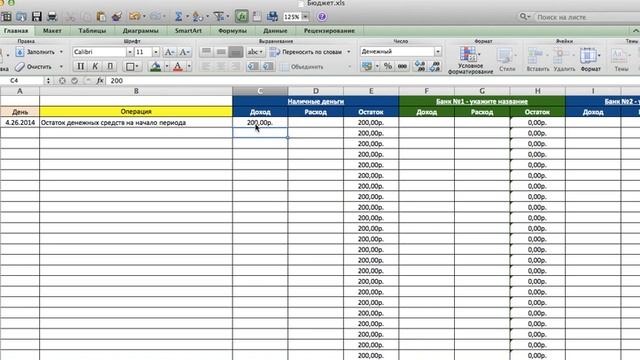This screenshot has height=360, width=640.
Task: Click the Paste clipboard icon
Action: [101, 16]
